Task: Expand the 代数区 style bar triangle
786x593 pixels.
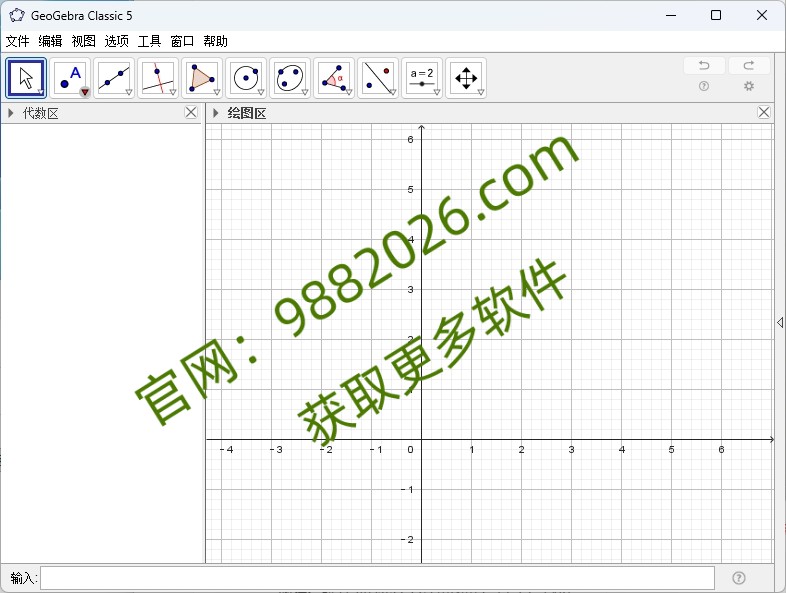Action: click(x=11, y=113)
